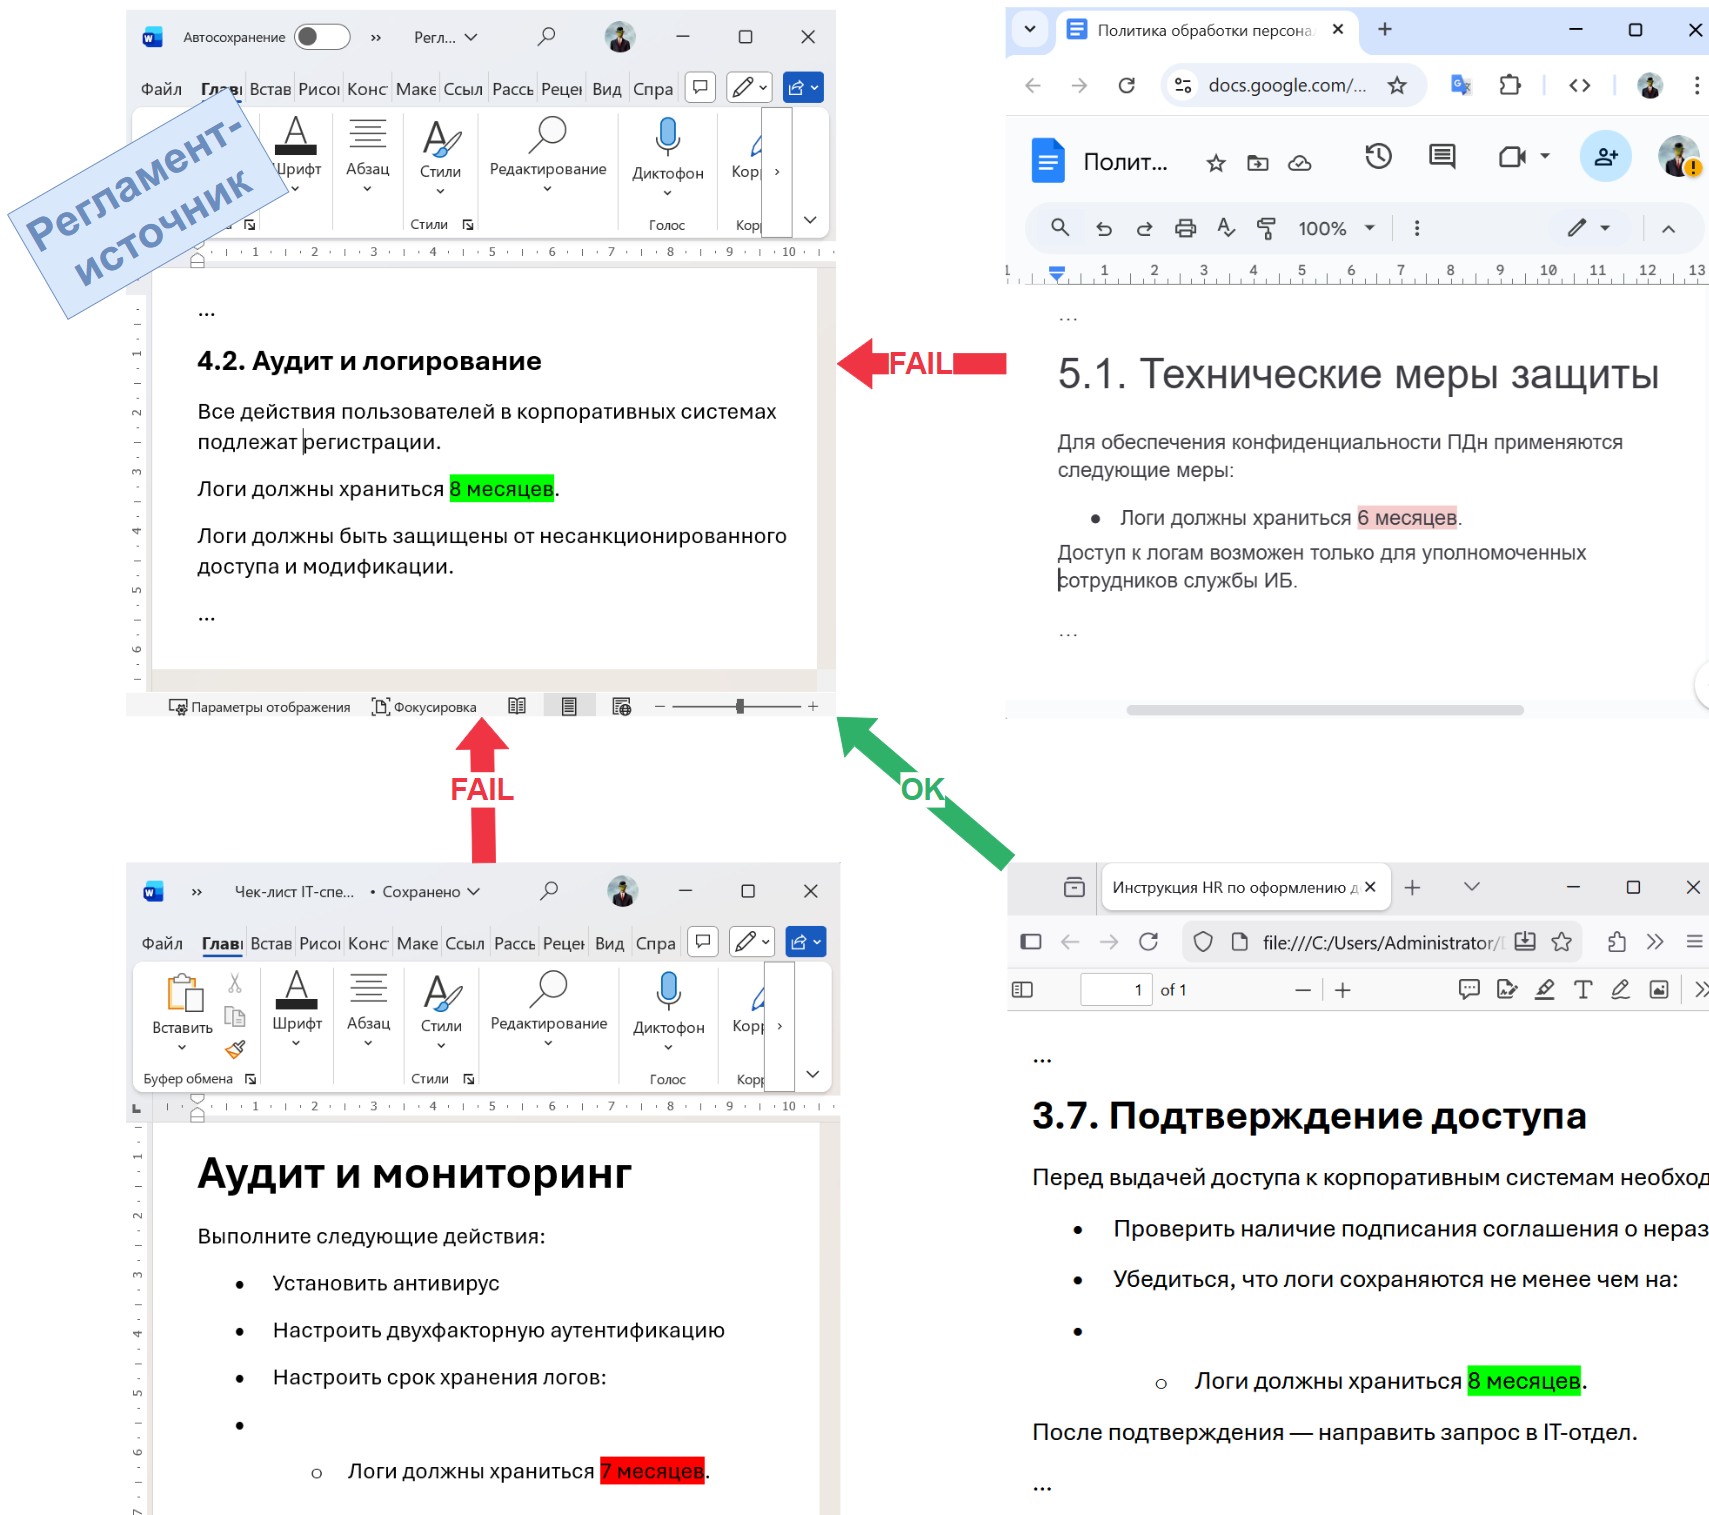Select the paint format tool in Google Docs

click(1267, 228)
